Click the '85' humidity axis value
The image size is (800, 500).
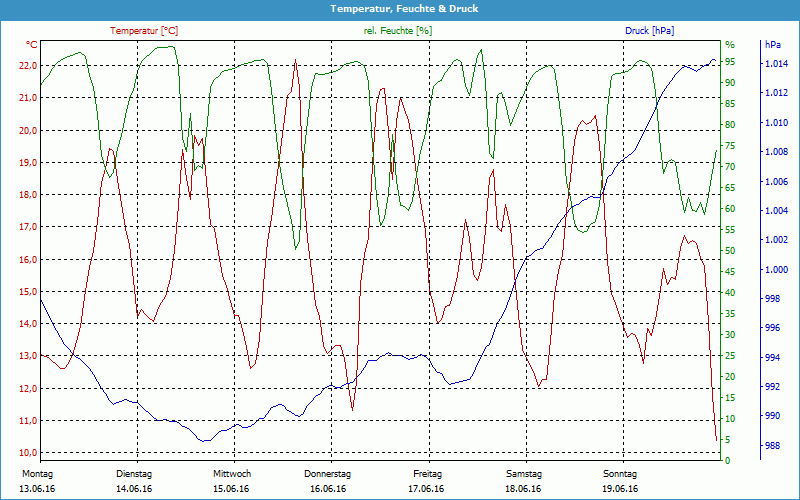click(x=730, y=104)
